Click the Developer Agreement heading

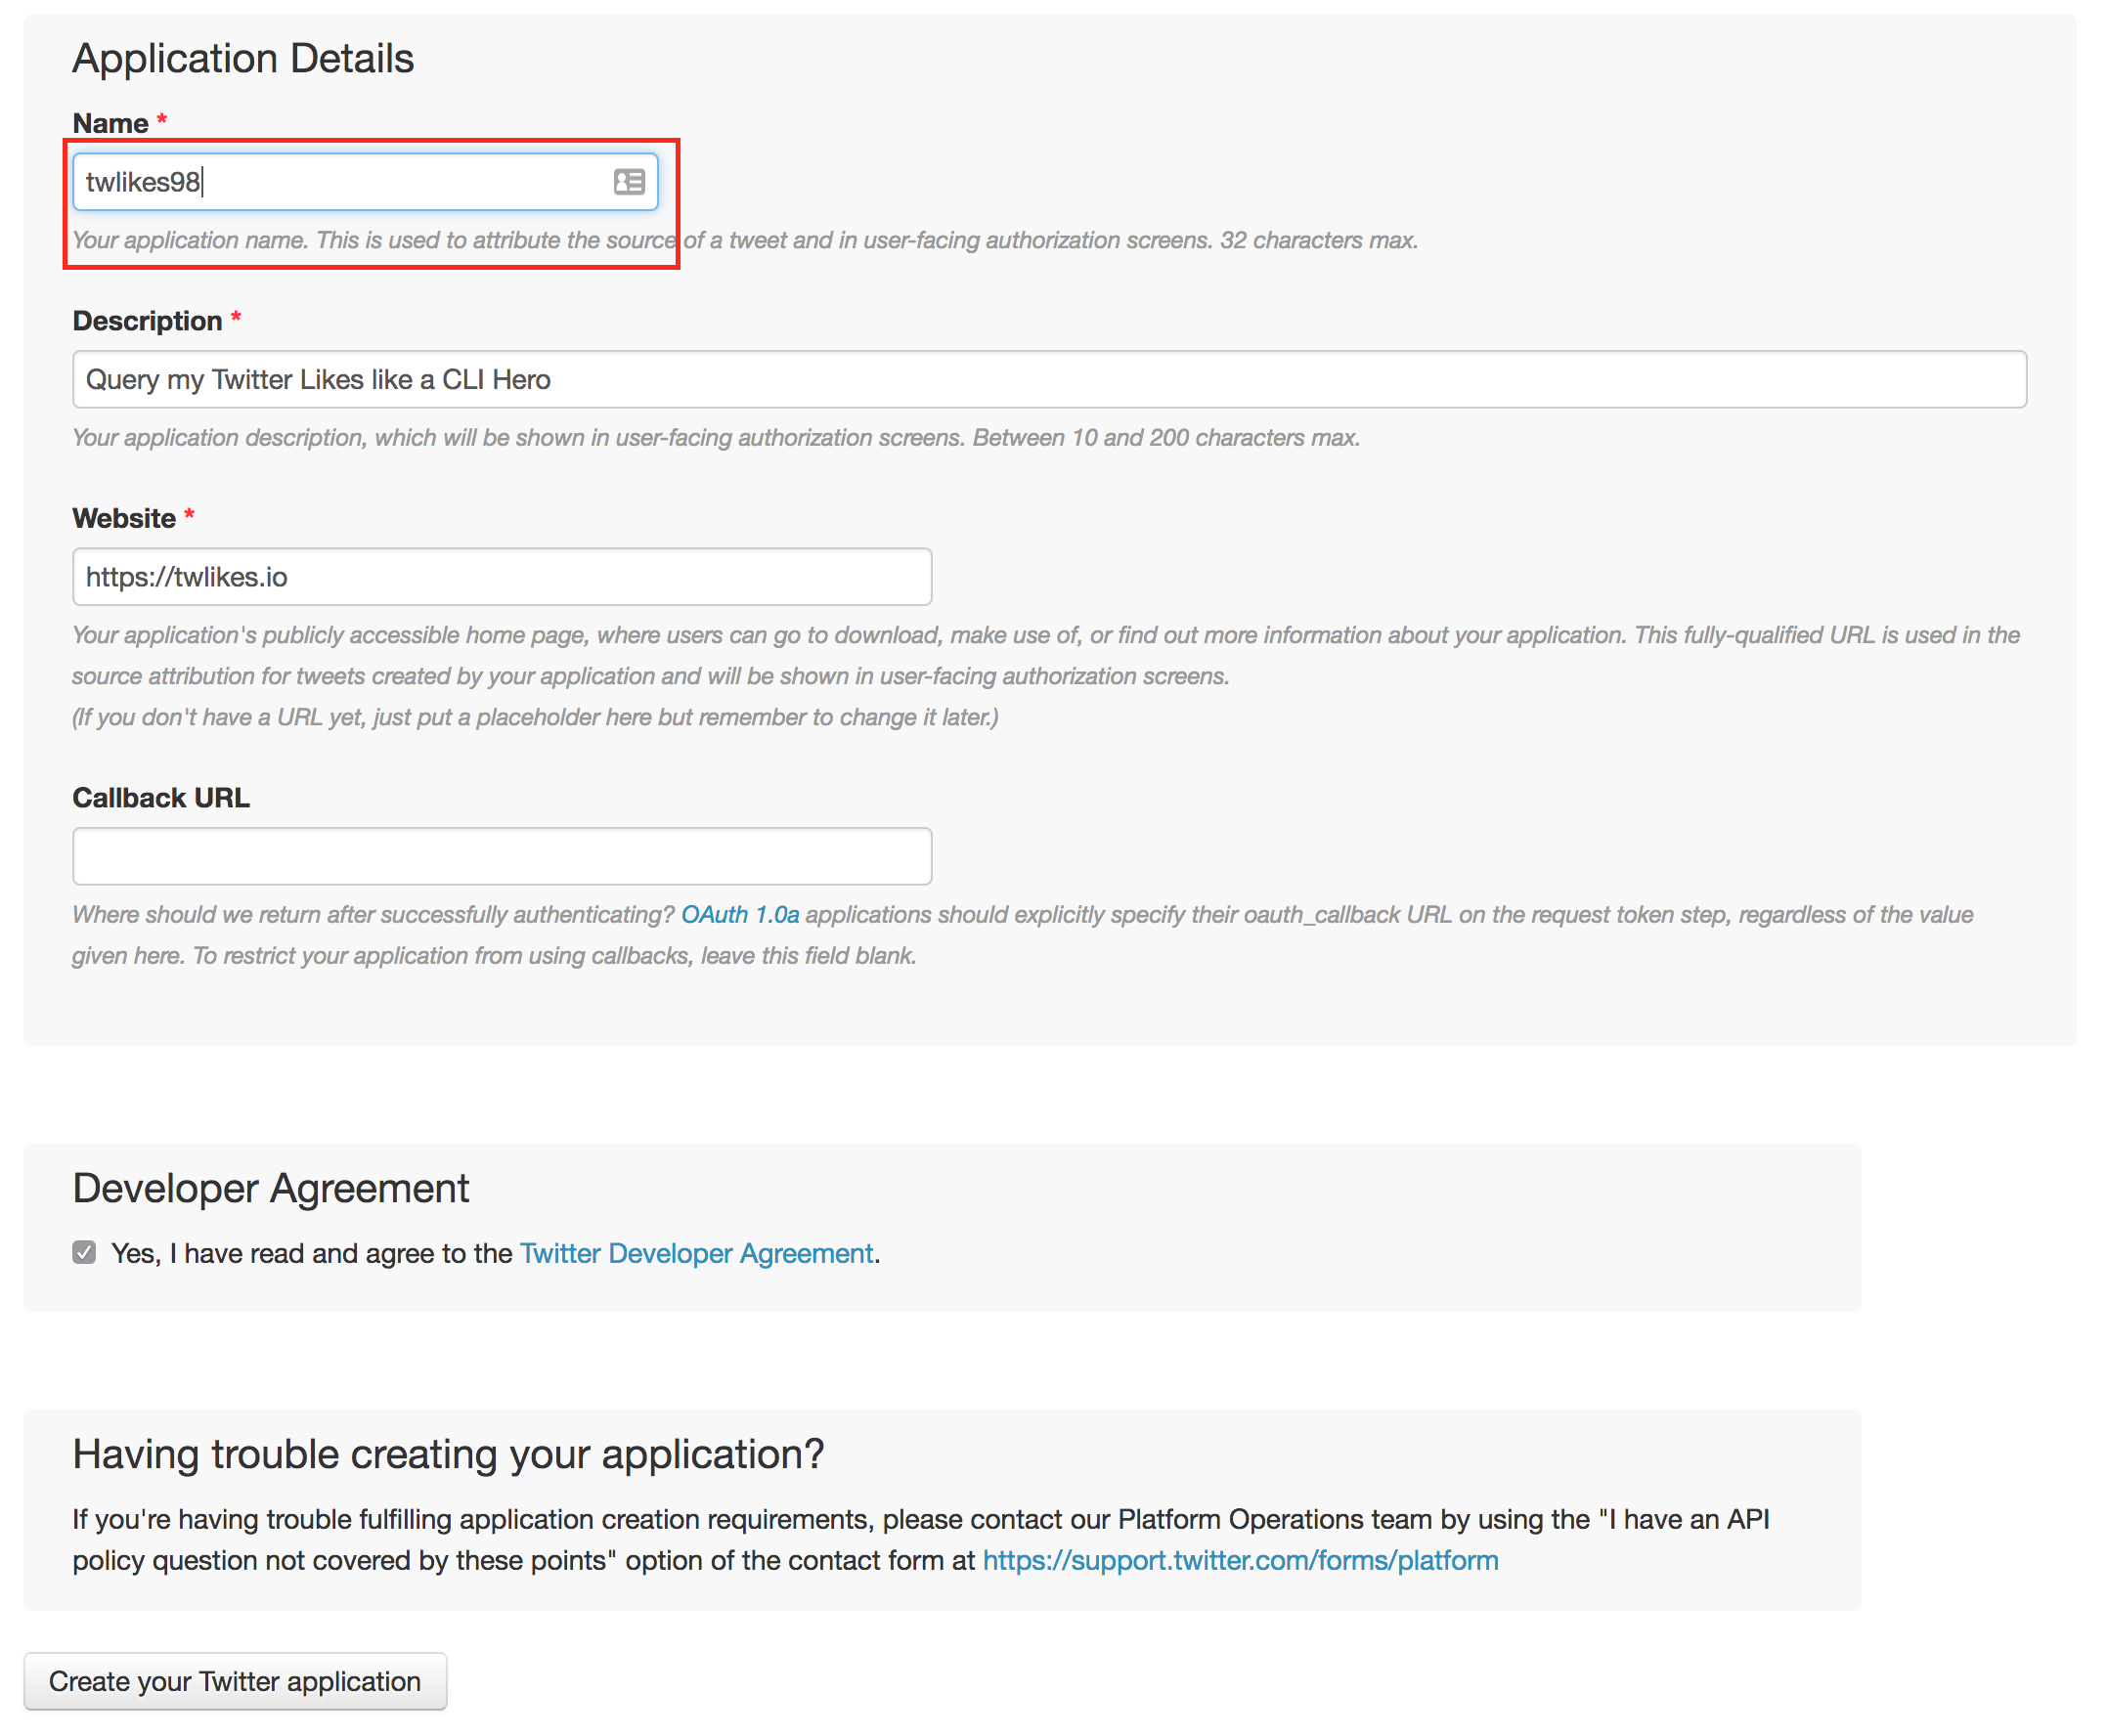pos(270,1188)
